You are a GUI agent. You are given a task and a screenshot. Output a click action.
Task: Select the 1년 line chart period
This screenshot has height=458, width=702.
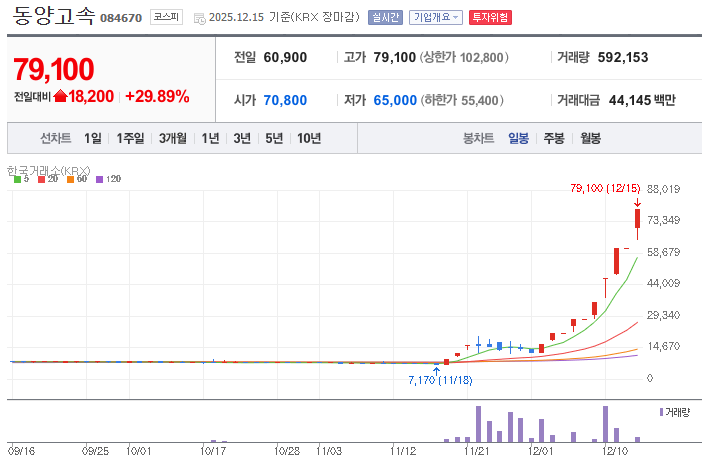click(210, 138)
